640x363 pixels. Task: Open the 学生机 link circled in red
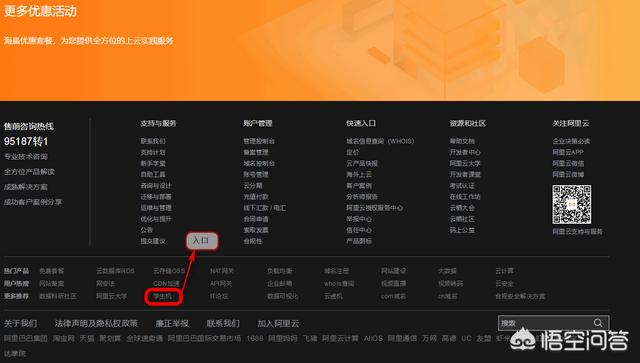pos(162,296)
